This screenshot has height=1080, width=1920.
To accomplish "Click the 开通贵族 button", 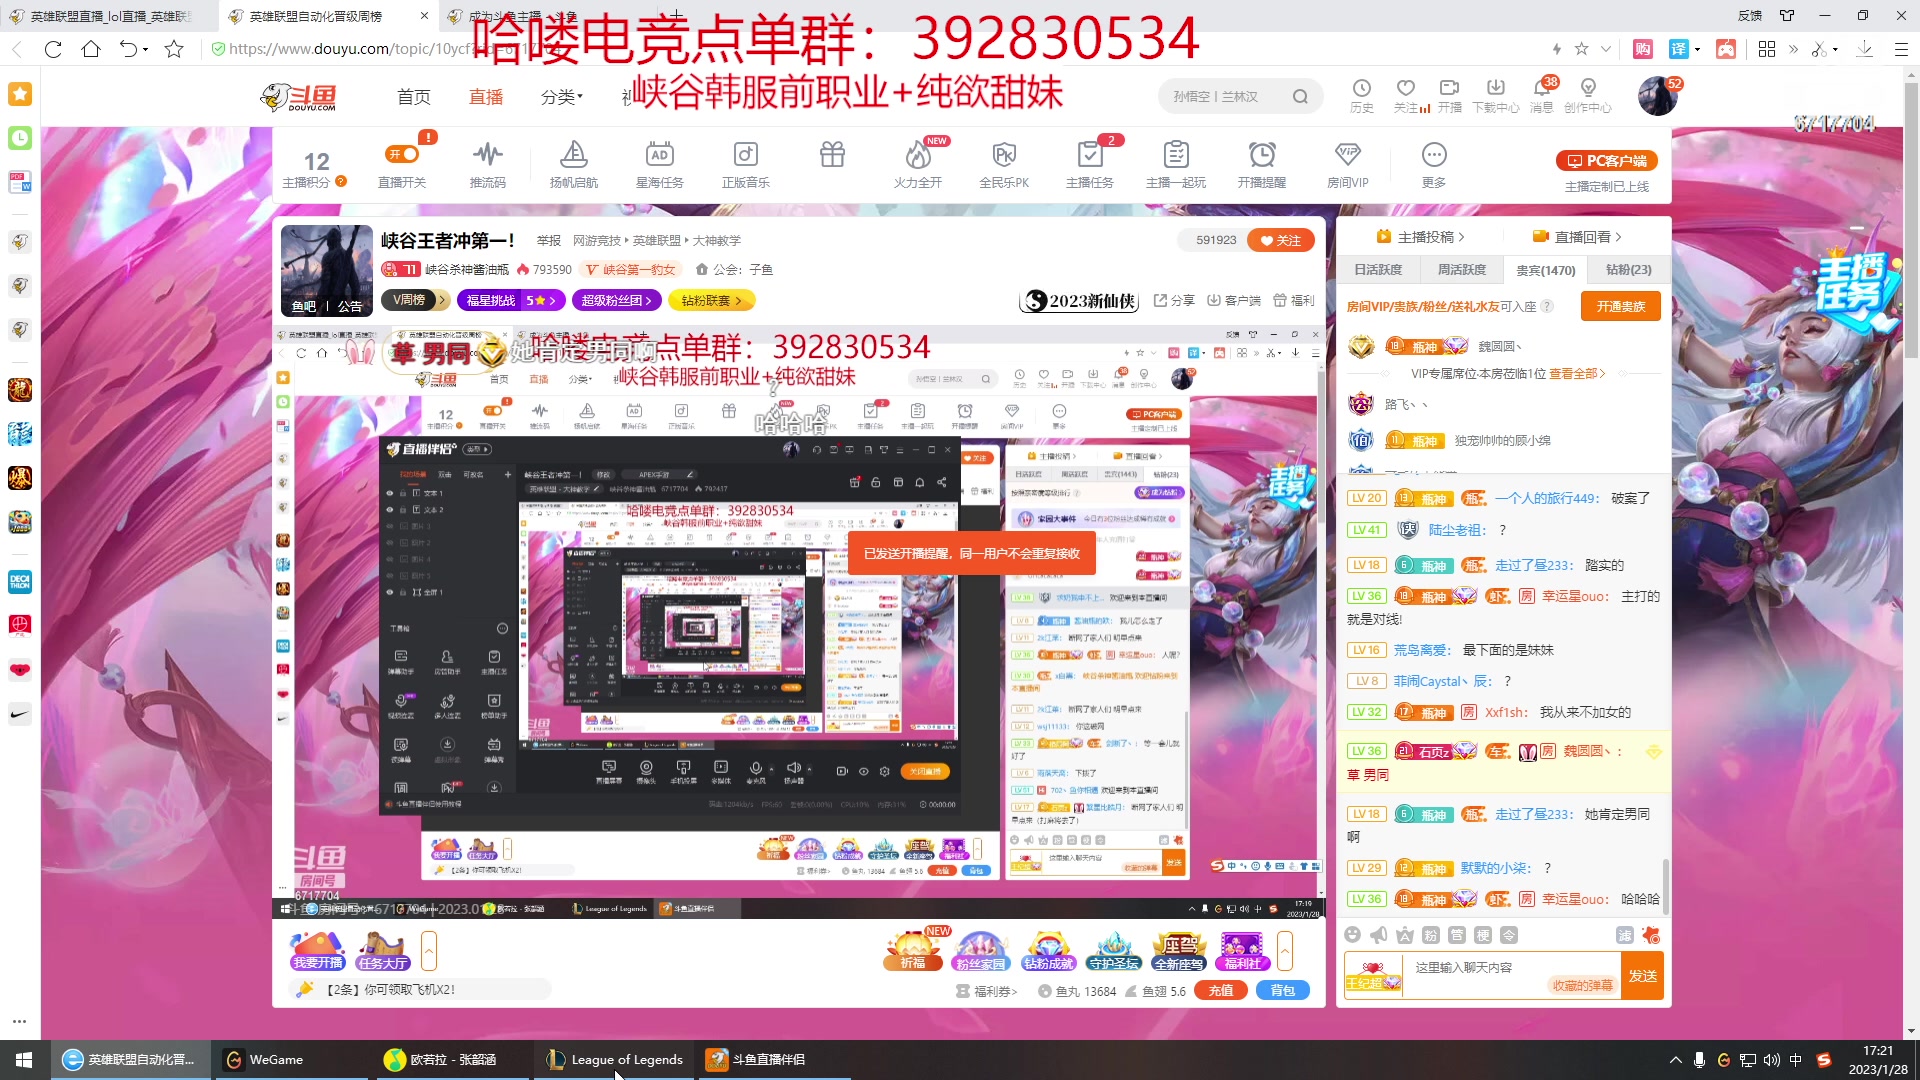I will pyautogui.click(x=1620, y=307).
